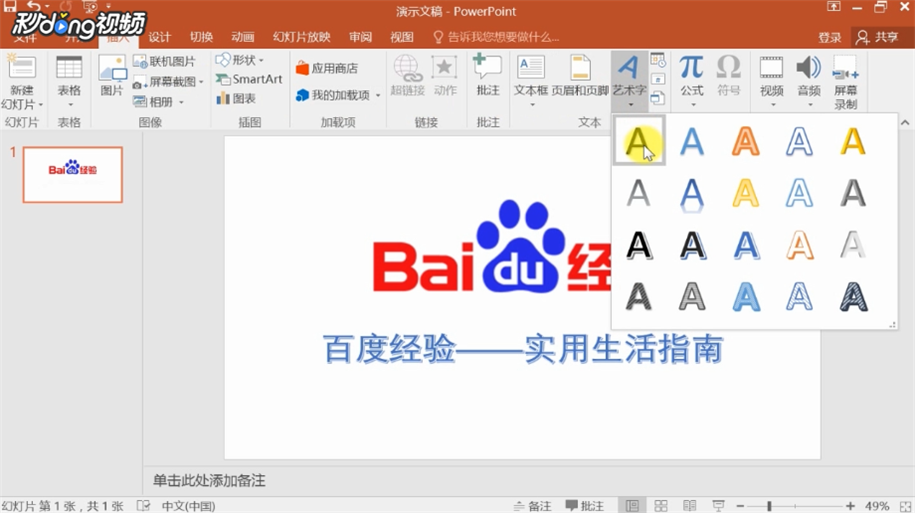Click the zoom out minus button
Viewport: 915px width, 513px height.
click(740, 506)
